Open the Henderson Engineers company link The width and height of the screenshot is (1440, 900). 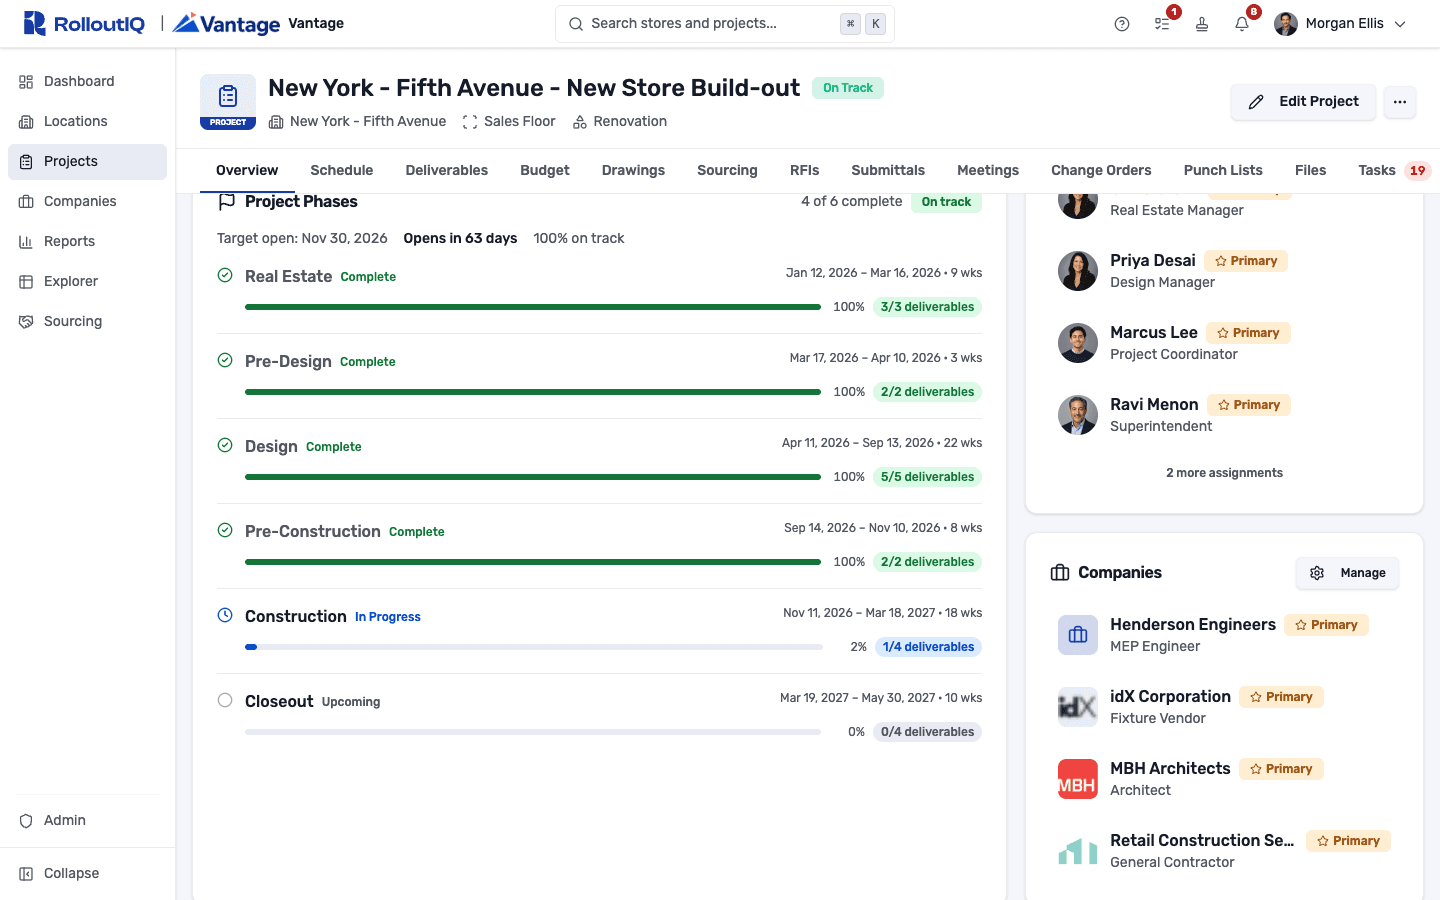pyautogui.click(x=1193, y=624)
